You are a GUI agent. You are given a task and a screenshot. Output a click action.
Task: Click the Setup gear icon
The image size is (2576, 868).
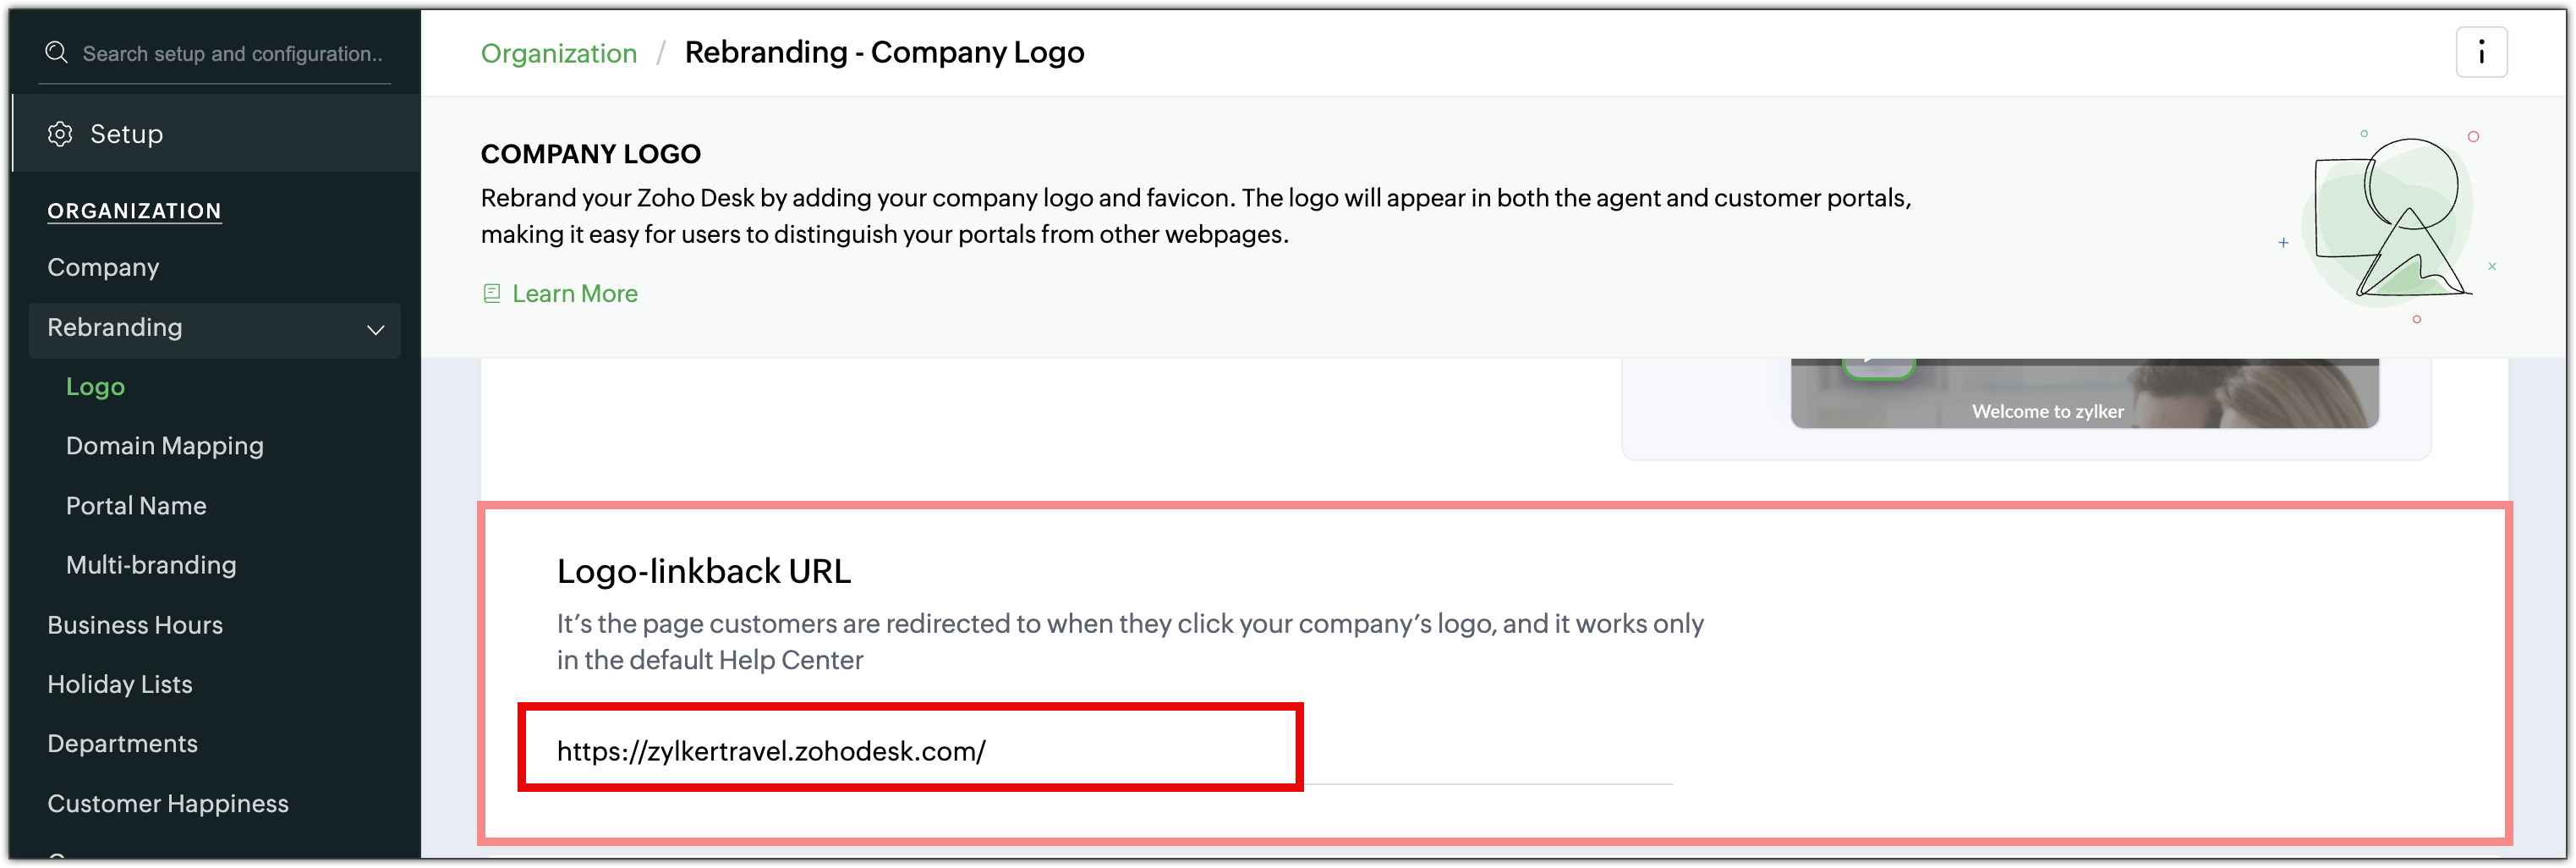[60, 134]
